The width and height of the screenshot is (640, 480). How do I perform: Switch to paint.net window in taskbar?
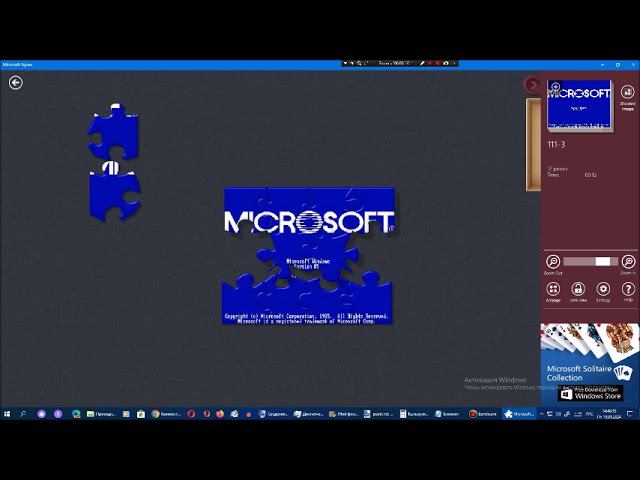[378, 414]
